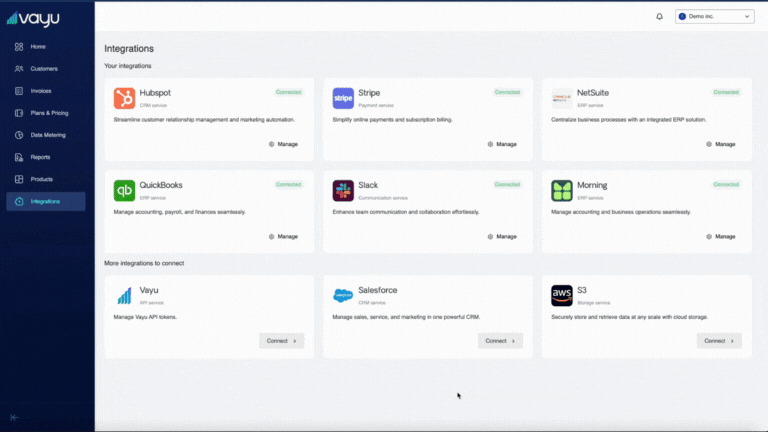Open notifications bell icon
This screenshot has width=768, height=432.
(659, 17)
